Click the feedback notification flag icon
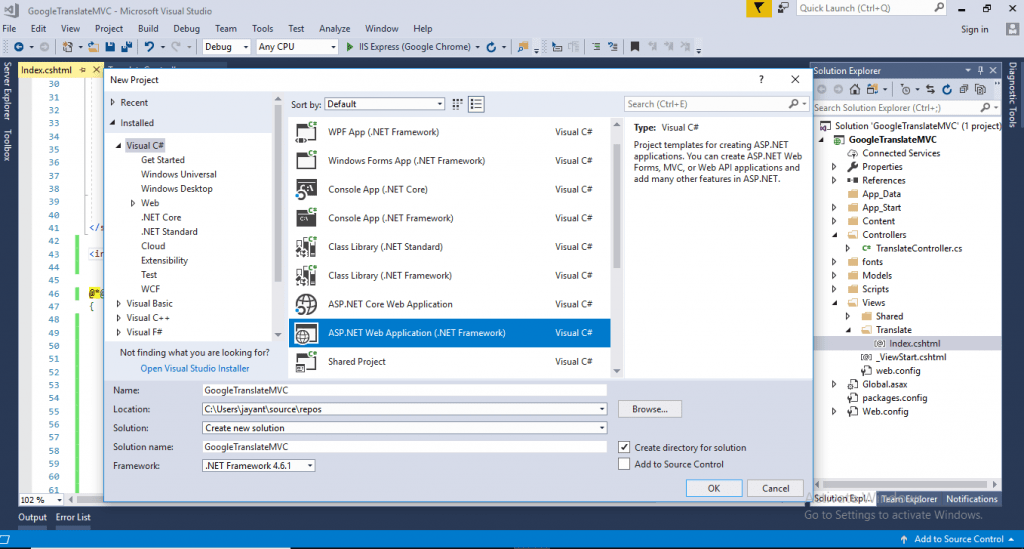1024x549 pixels. (x=758, y=8)
